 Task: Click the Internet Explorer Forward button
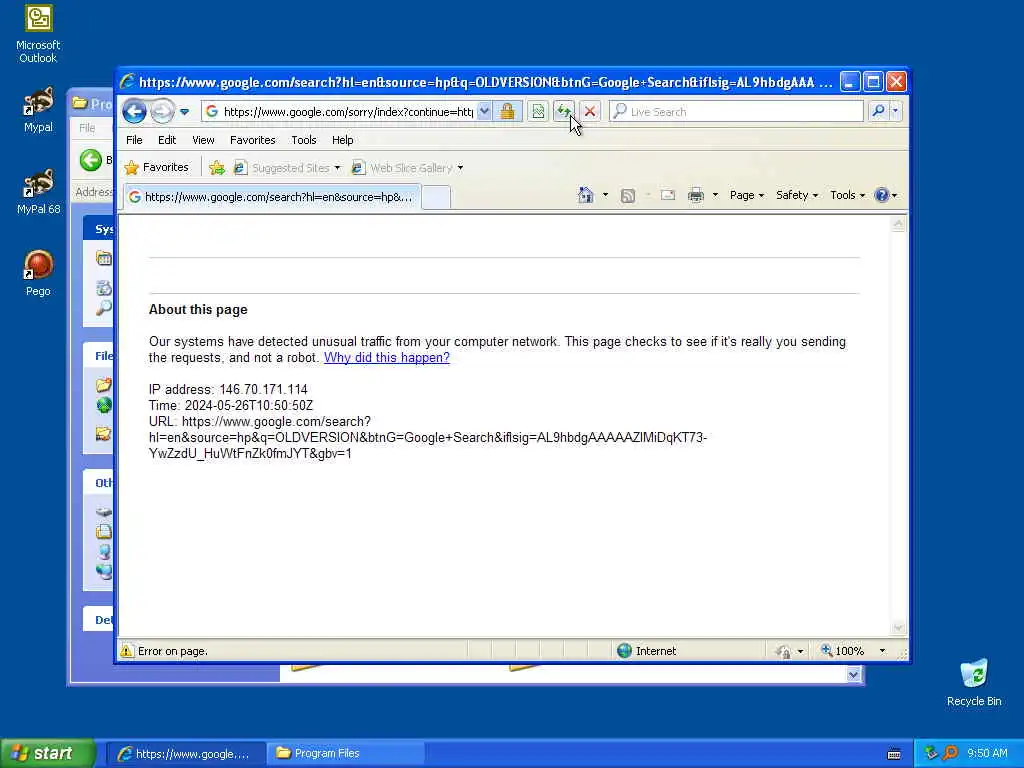pyautogui.click(x=162, y=112)
